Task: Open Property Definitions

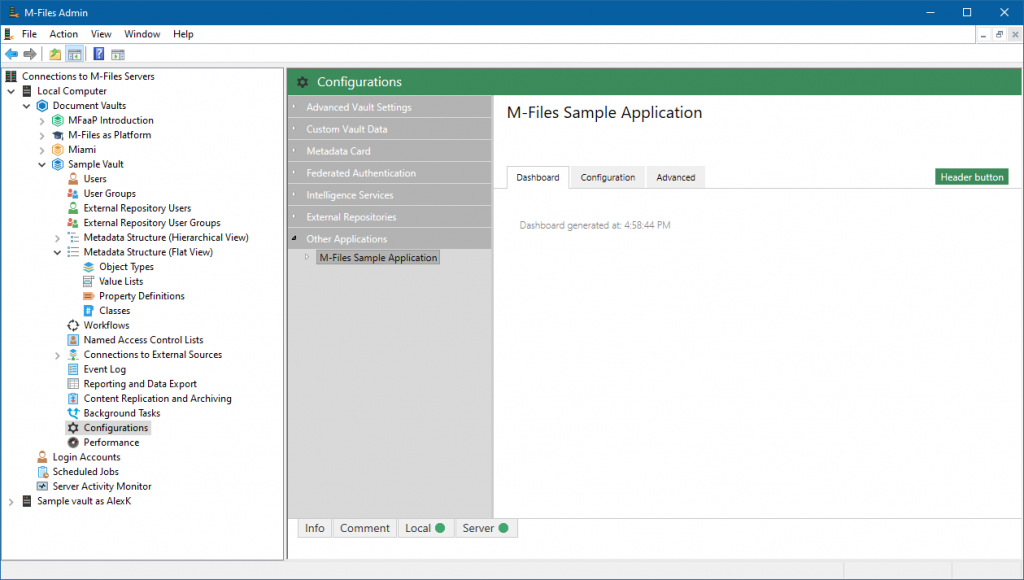Action: tap(141, 296)
